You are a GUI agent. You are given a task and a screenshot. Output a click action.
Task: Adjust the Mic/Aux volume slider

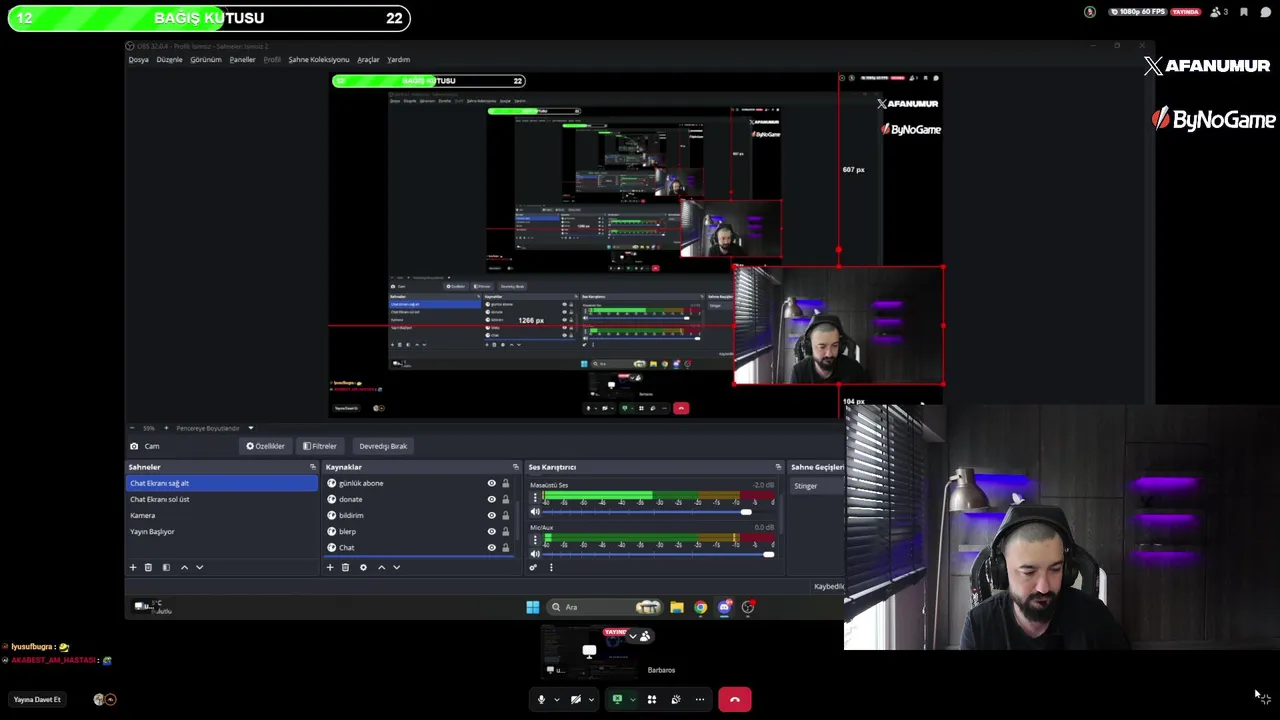click(x=657, y=554)
